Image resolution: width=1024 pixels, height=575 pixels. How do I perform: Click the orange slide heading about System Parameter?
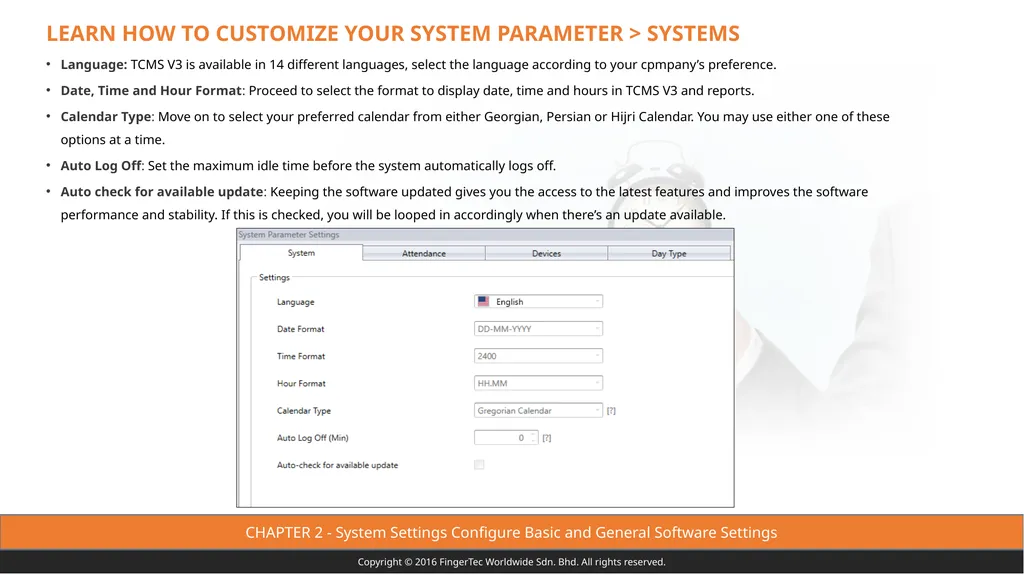pos(392,33)
